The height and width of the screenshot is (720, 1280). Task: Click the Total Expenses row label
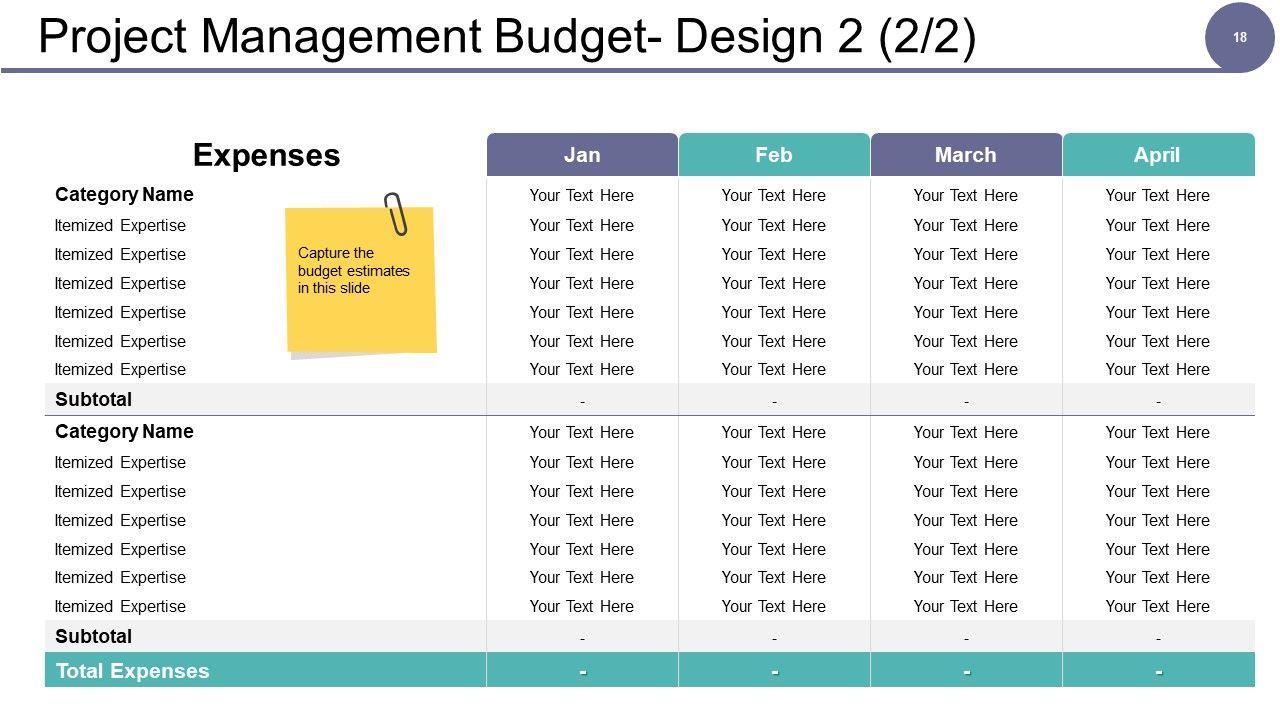click(x=132, y=671)
